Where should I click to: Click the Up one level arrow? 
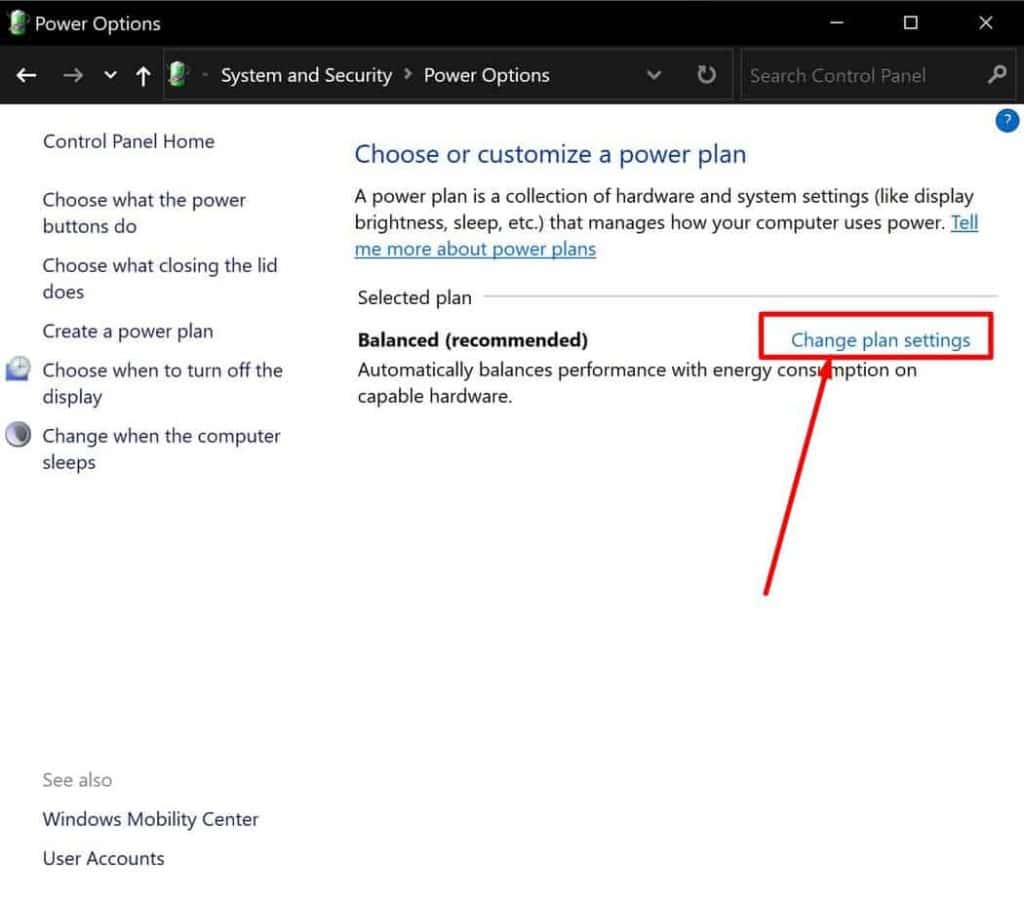click(x=143, y=75)
